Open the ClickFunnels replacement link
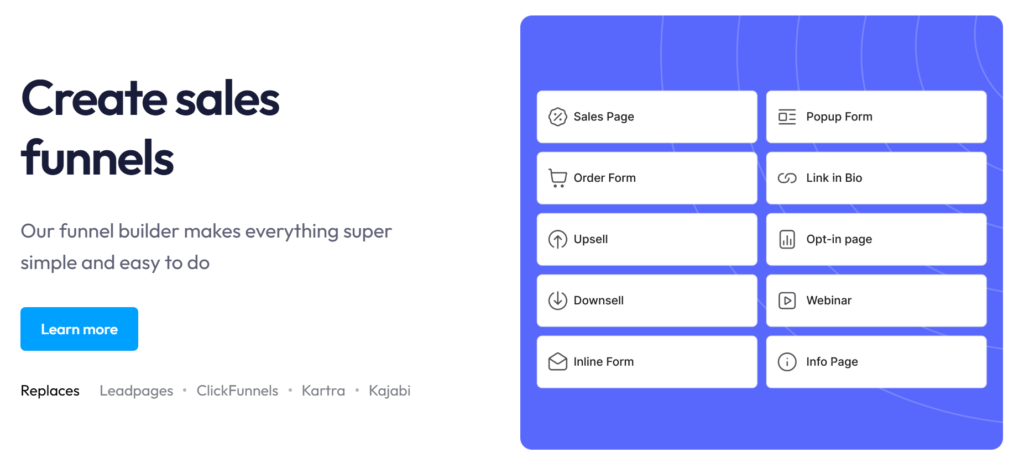The width and height of the screenshot is (1024, 469). click(x=237, y=391)
